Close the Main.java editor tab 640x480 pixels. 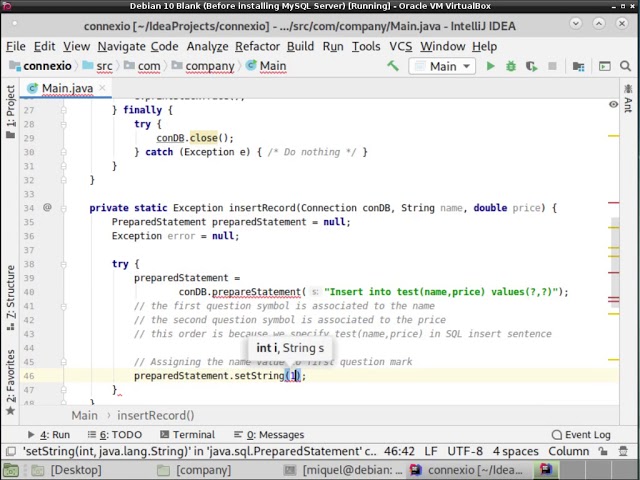102,88
